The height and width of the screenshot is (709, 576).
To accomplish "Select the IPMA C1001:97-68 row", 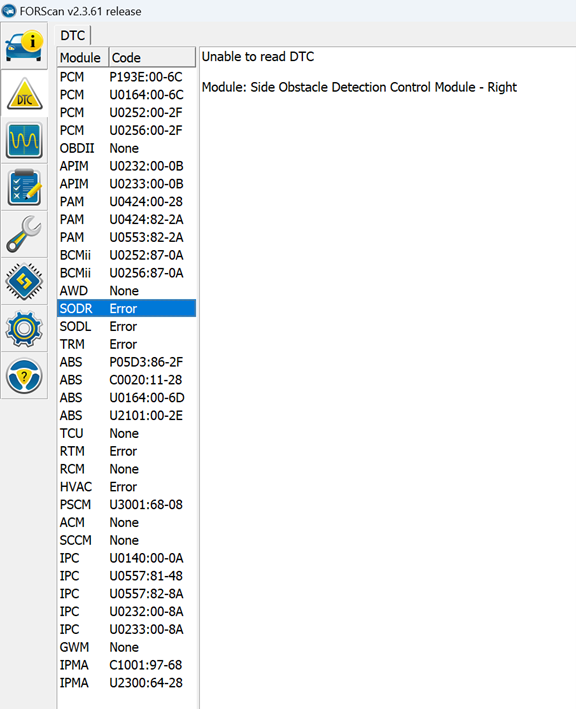I will coord(127,665).
